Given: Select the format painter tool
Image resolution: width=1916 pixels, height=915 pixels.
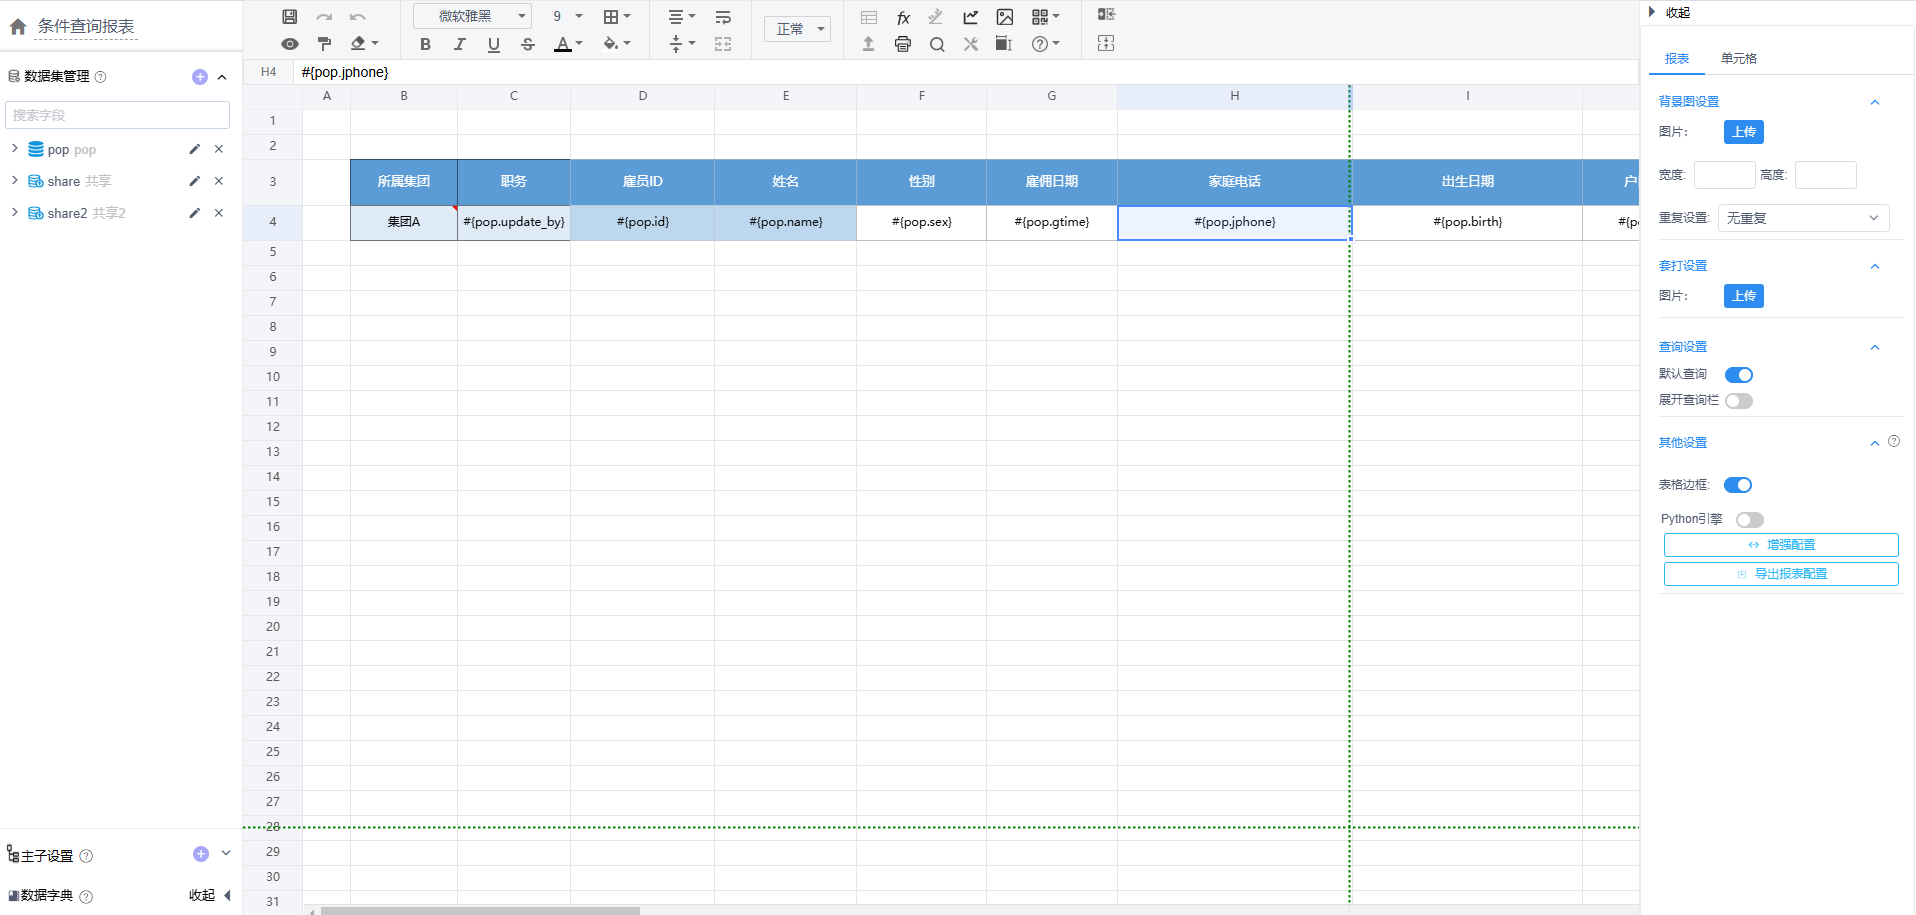Looking at the screenshot, I should click(x=324, y=44).
